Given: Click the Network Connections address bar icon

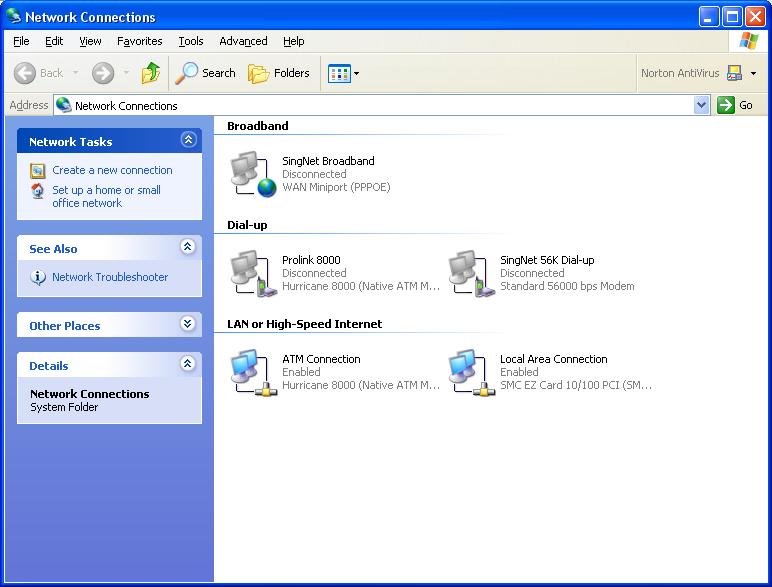Looking at the screenshot, I should coord(64,105).
